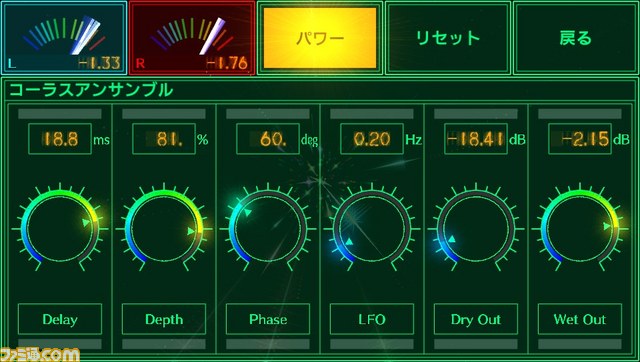Select the 60. deg phase value field

[x=268, y=139]
